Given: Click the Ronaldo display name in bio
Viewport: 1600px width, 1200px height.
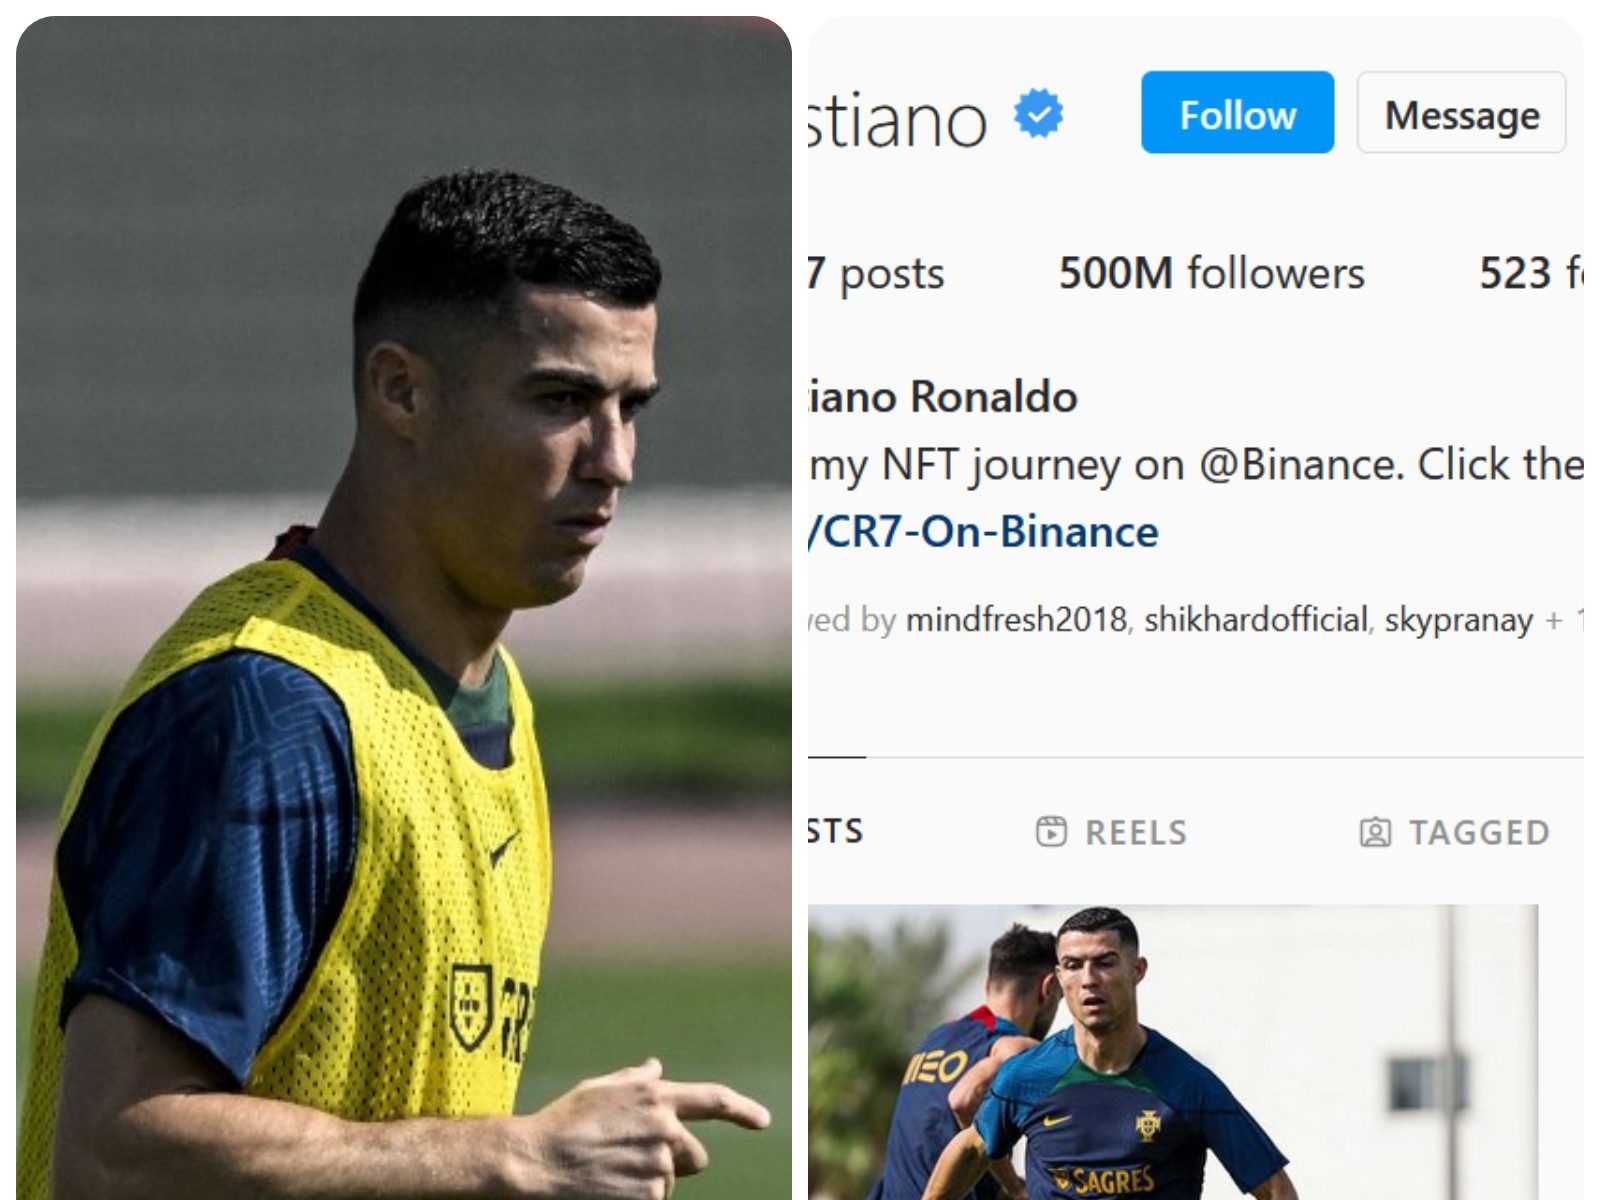Looking at the screenshot, I should (x=942, y=397).
